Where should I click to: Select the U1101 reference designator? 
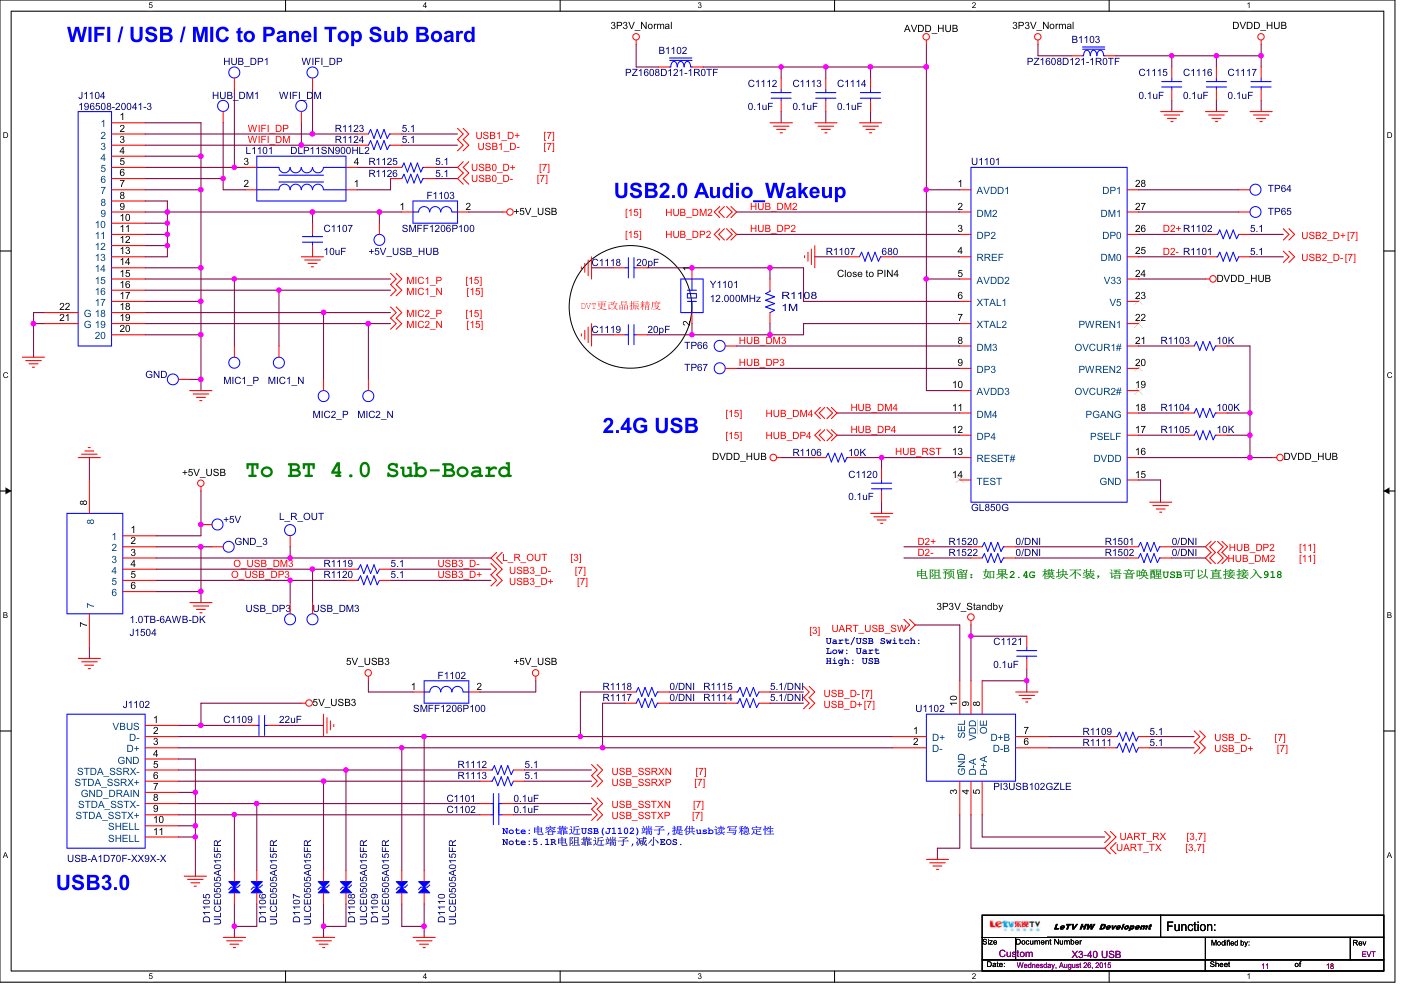click(985, 161)
